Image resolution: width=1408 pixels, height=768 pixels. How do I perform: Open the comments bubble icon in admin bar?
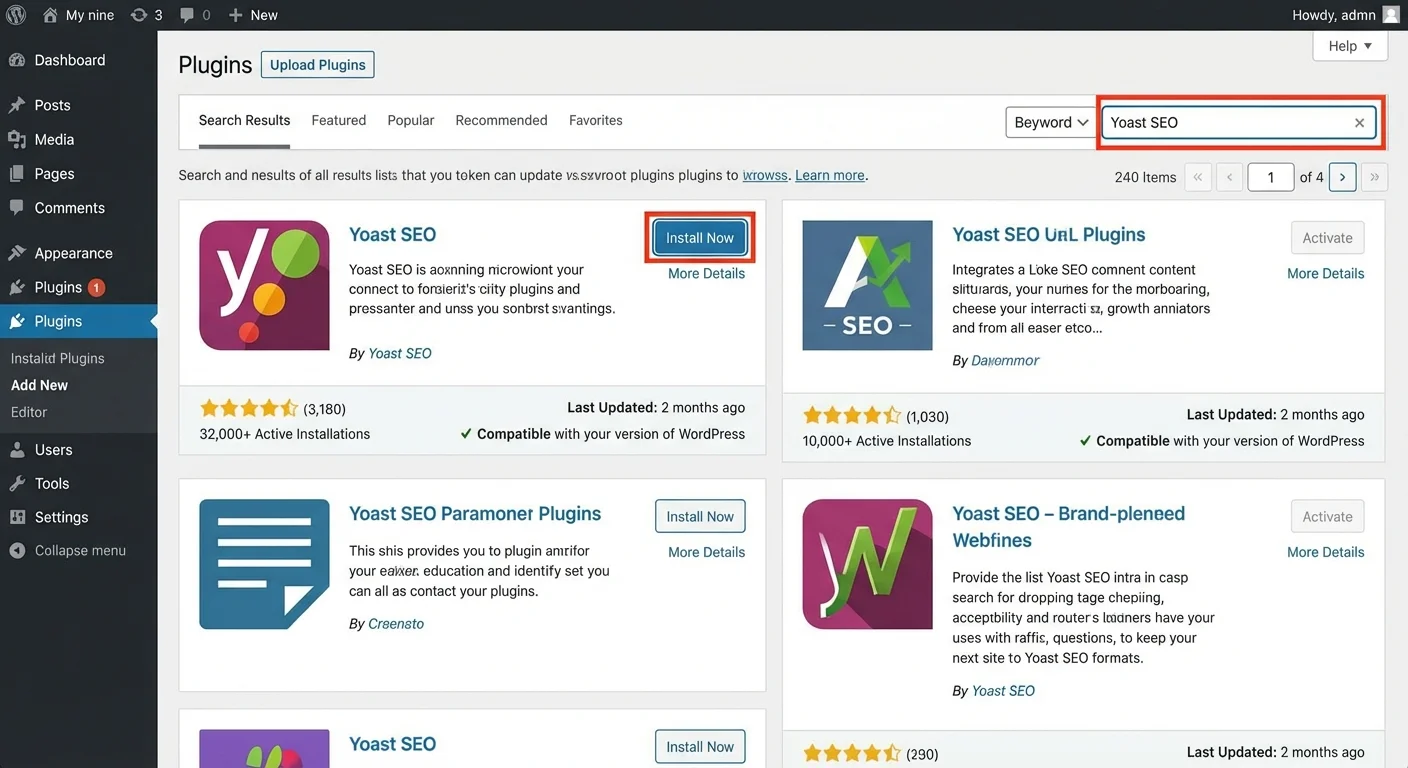[x=187, y=15]
